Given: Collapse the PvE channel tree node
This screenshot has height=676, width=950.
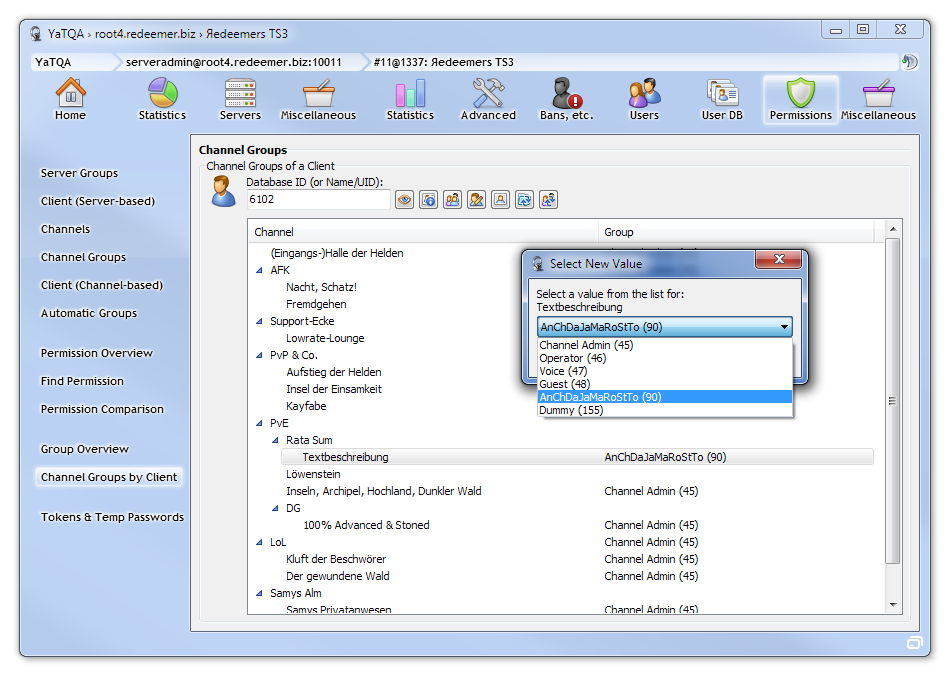Looking at the screenshot, I should pyautogui.click(x=260, y=423).
